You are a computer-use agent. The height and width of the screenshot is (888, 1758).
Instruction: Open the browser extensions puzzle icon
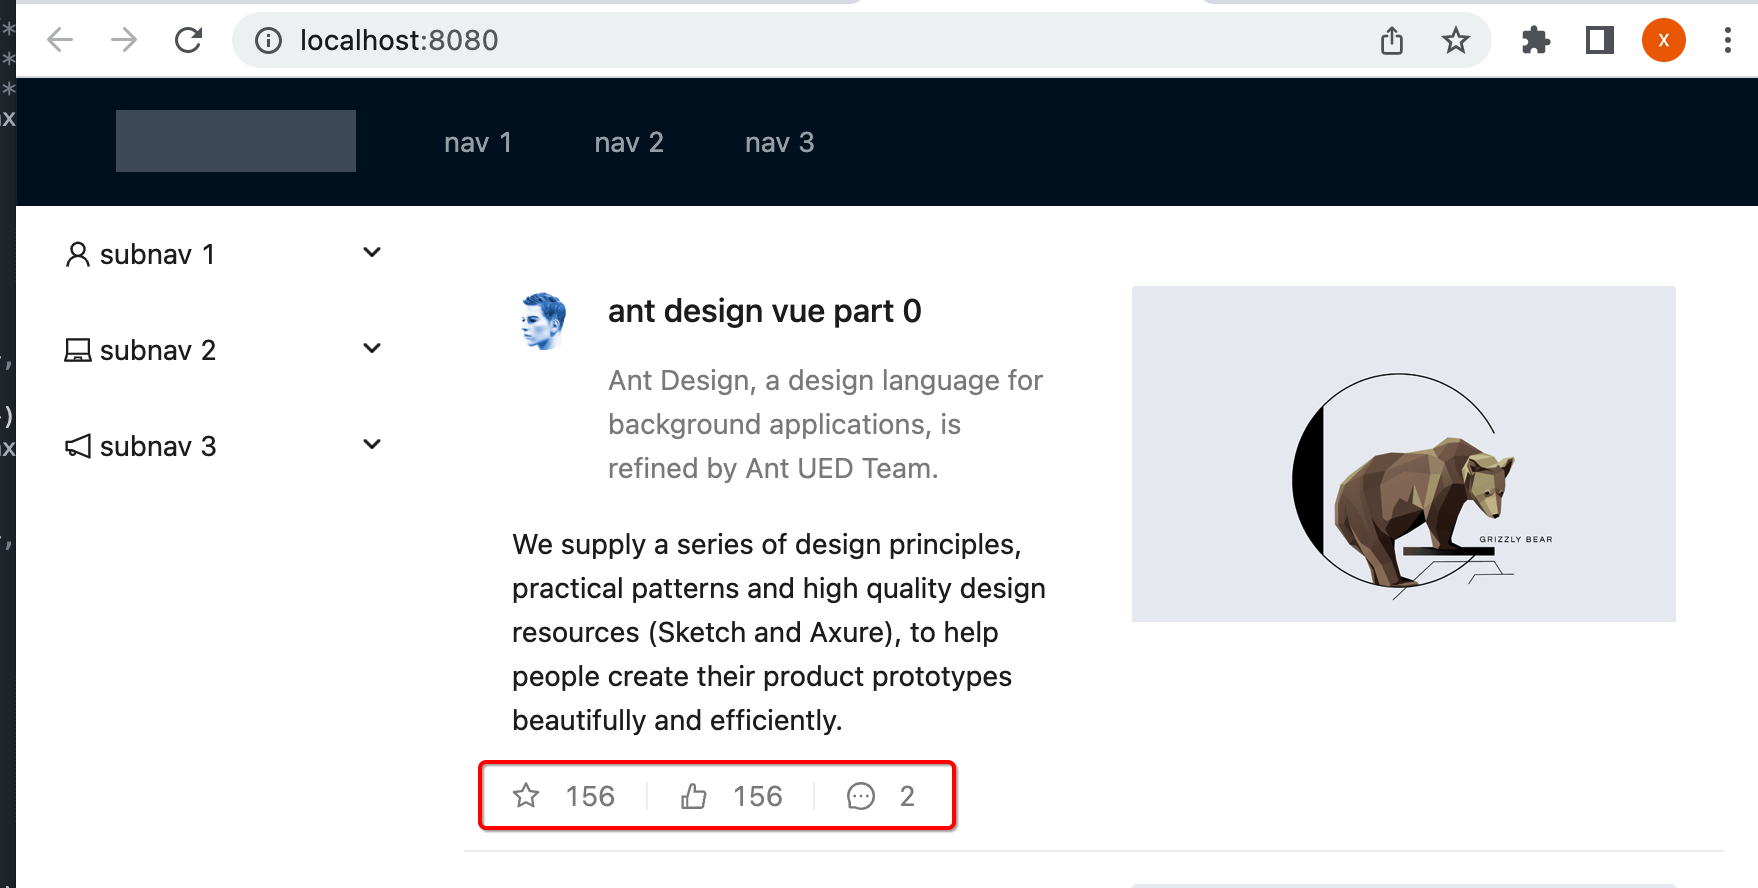(x=1536, y=40)
